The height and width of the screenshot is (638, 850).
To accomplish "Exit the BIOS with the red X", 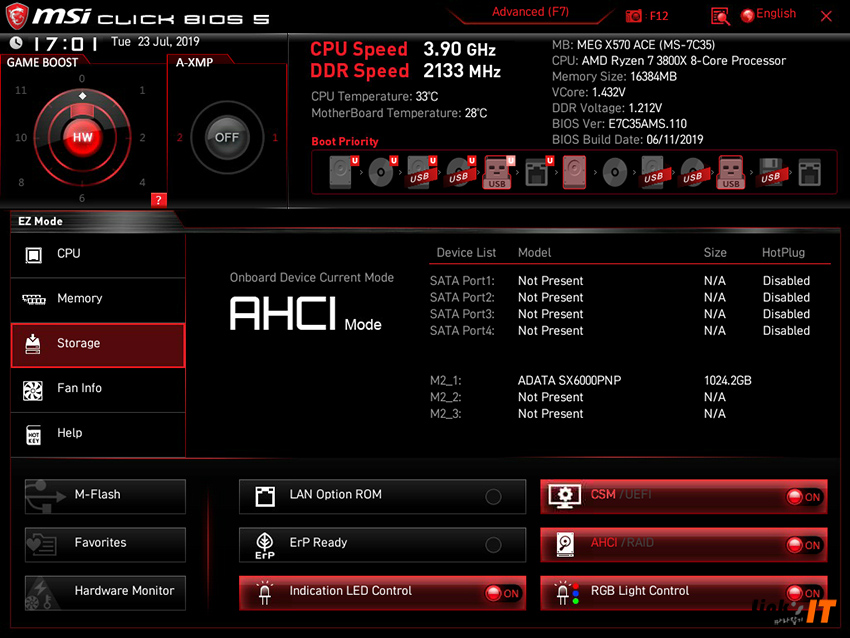I will pyautogui.click(x=826, y=16).
